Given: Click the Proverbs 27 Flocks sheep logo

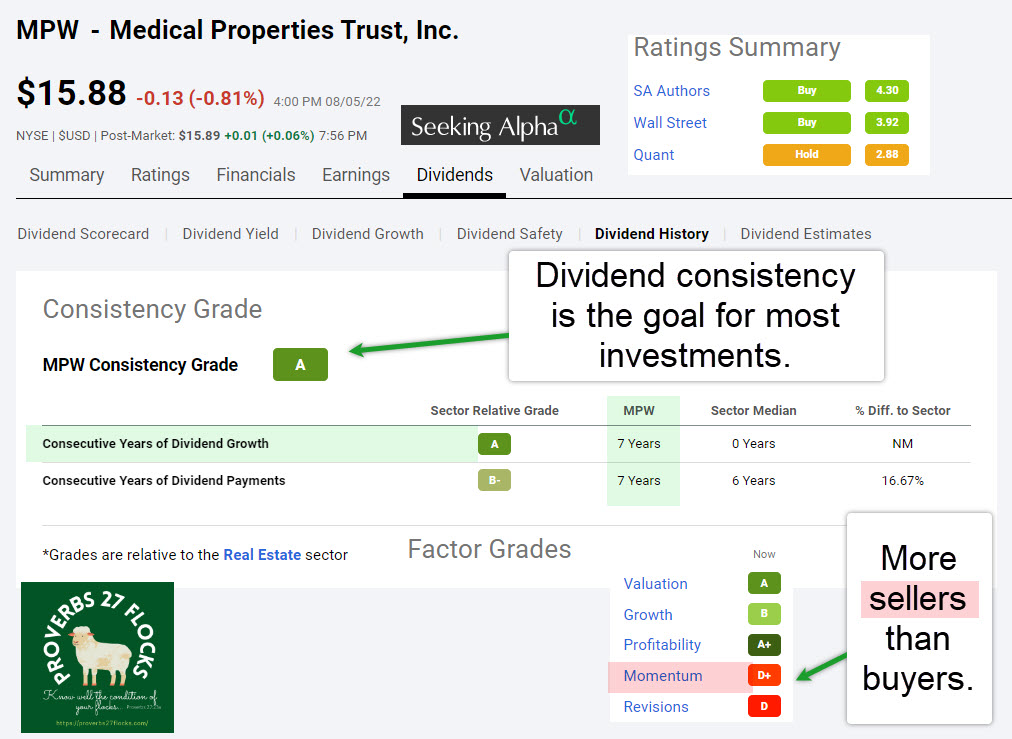Looking at the screenshot, I should [97, 657].
